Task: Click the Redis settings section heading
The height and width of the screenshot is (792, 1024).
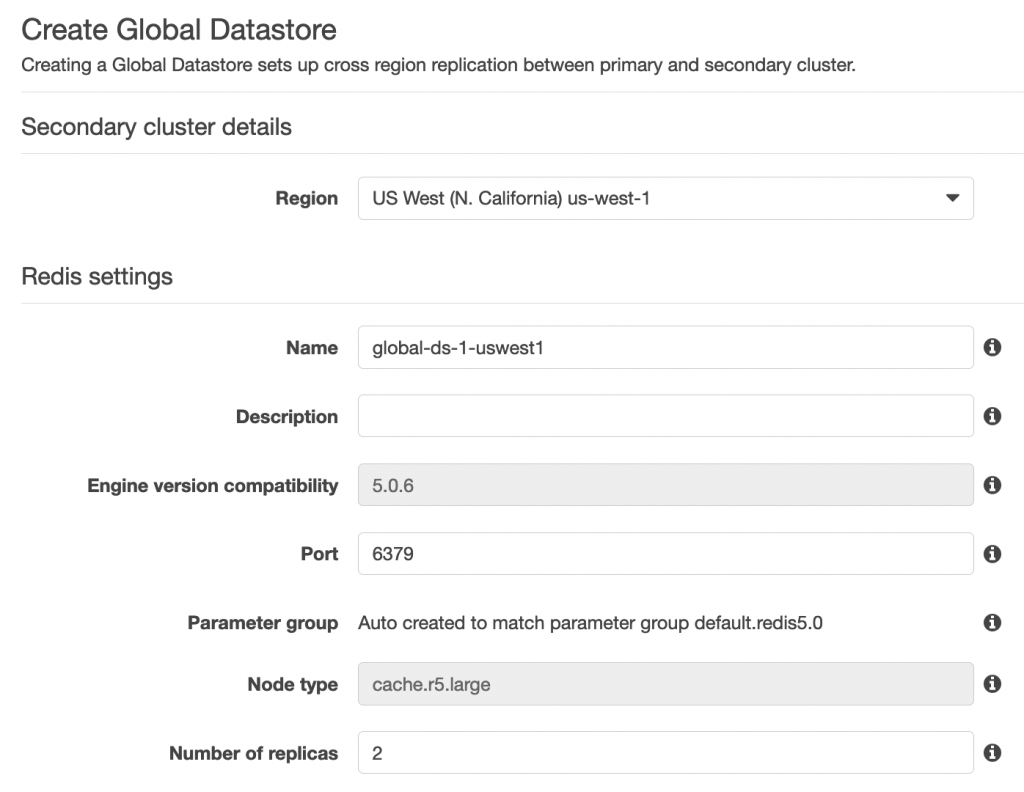Action: click(x=97, y=276)
